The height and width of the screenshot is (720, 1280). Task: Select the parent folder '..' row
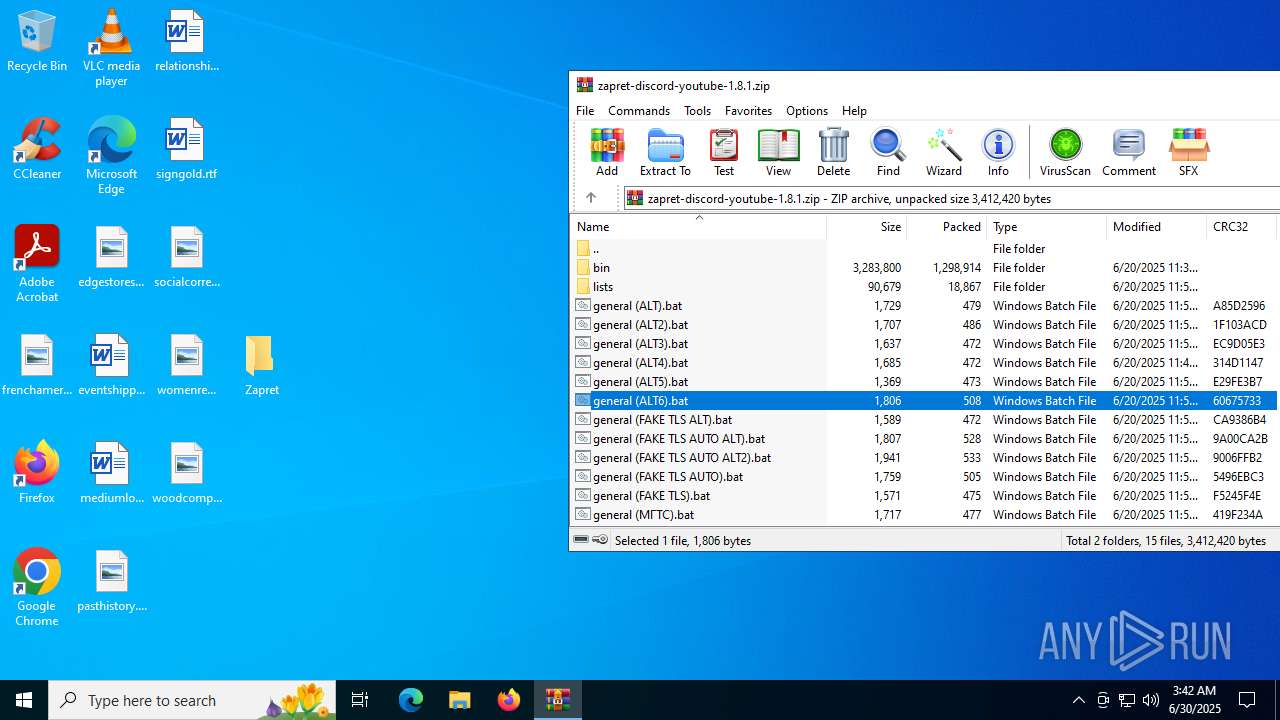pyautogui.click(x=925, y=248)
